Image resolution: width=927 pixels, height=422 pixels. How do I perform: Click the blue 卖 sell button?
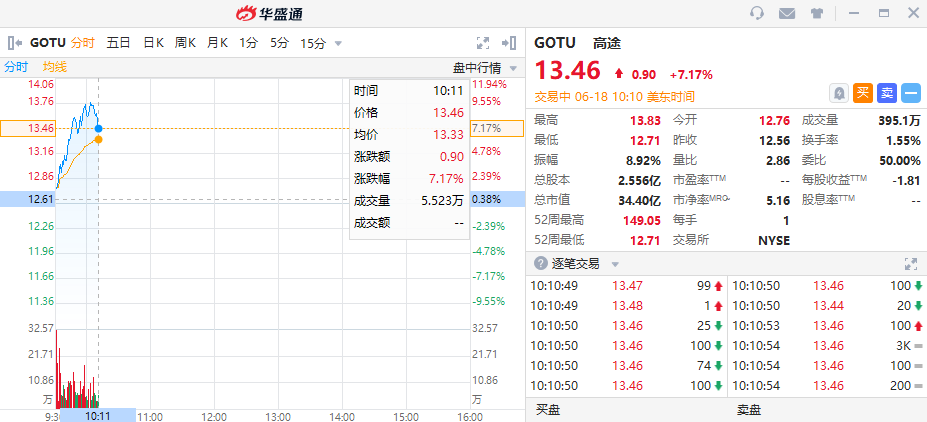point(887,93)
